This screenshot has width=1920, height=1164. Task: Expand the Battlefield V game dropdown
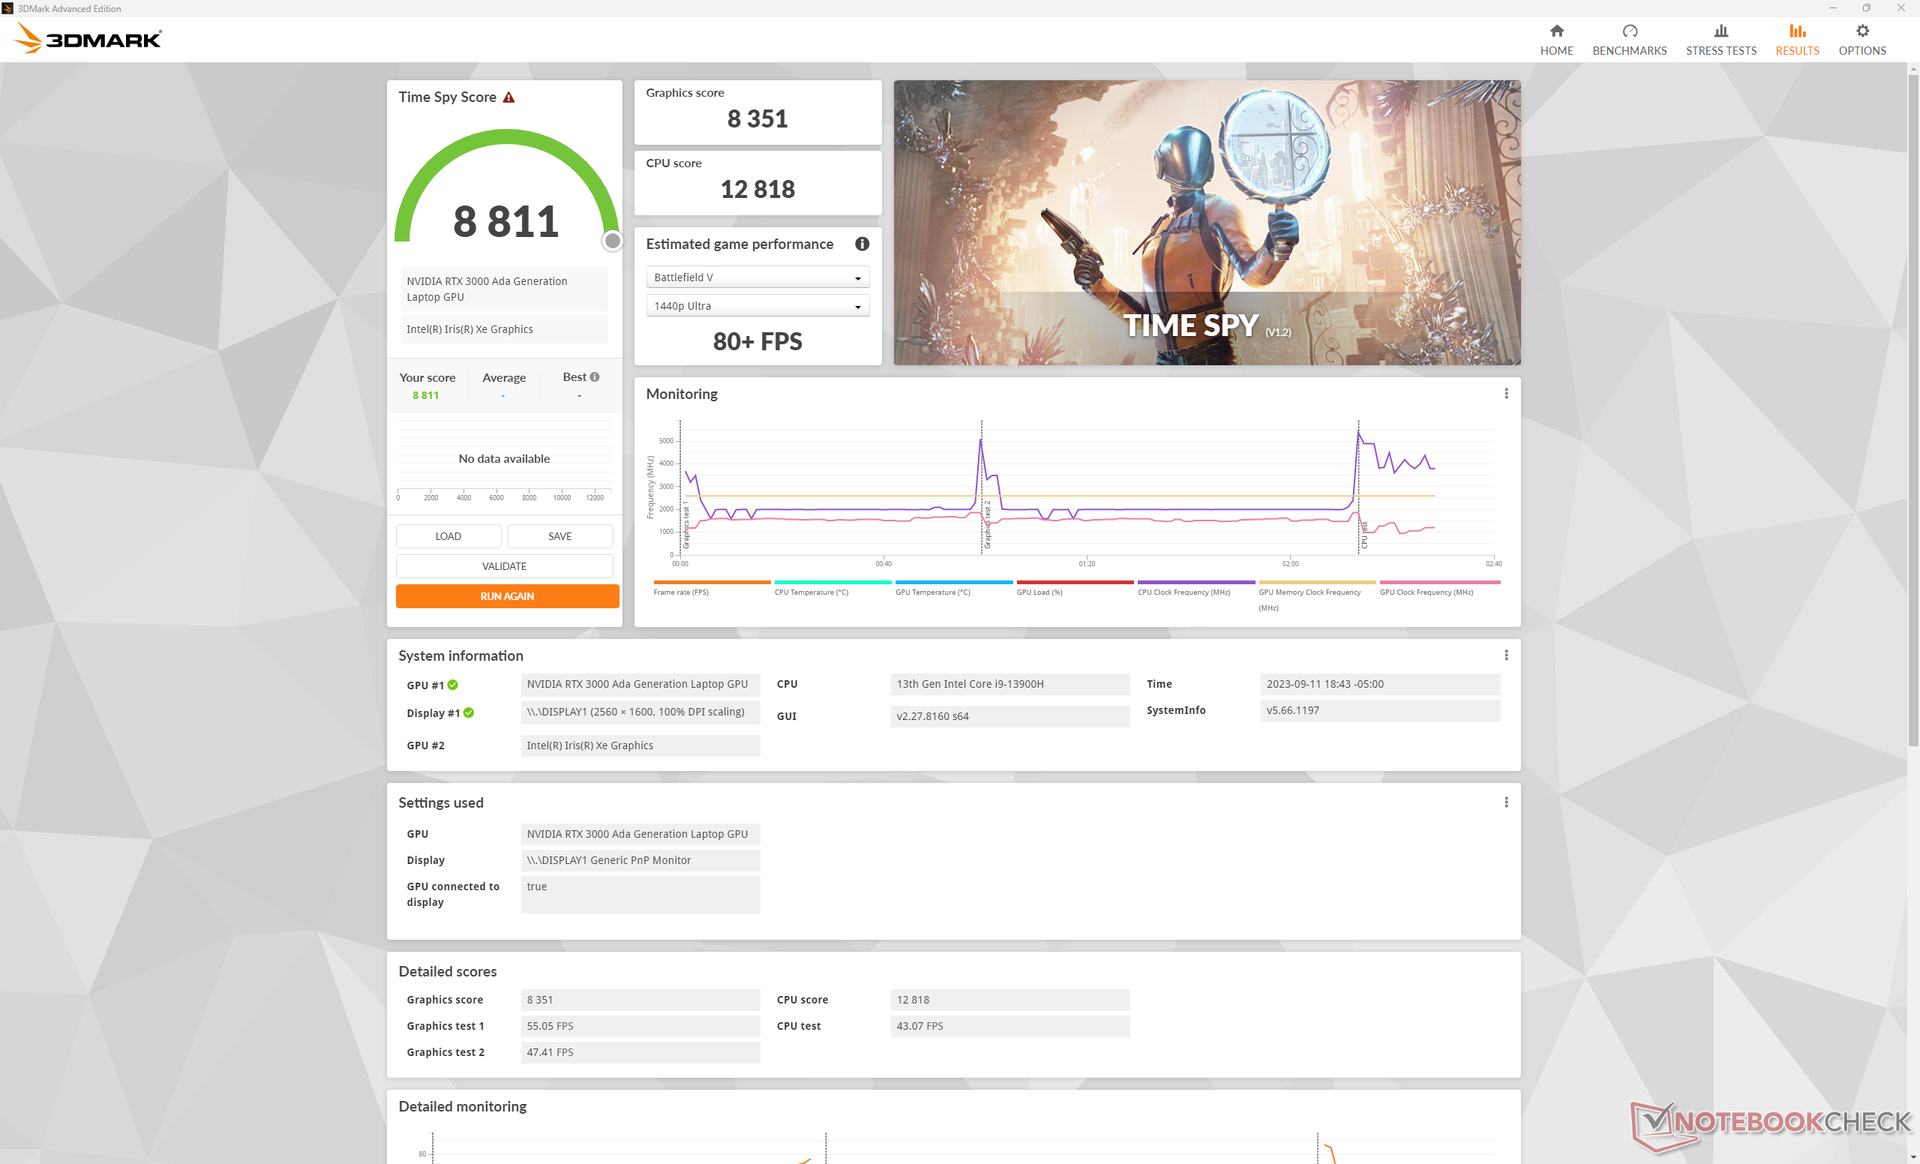pos(757,277)
